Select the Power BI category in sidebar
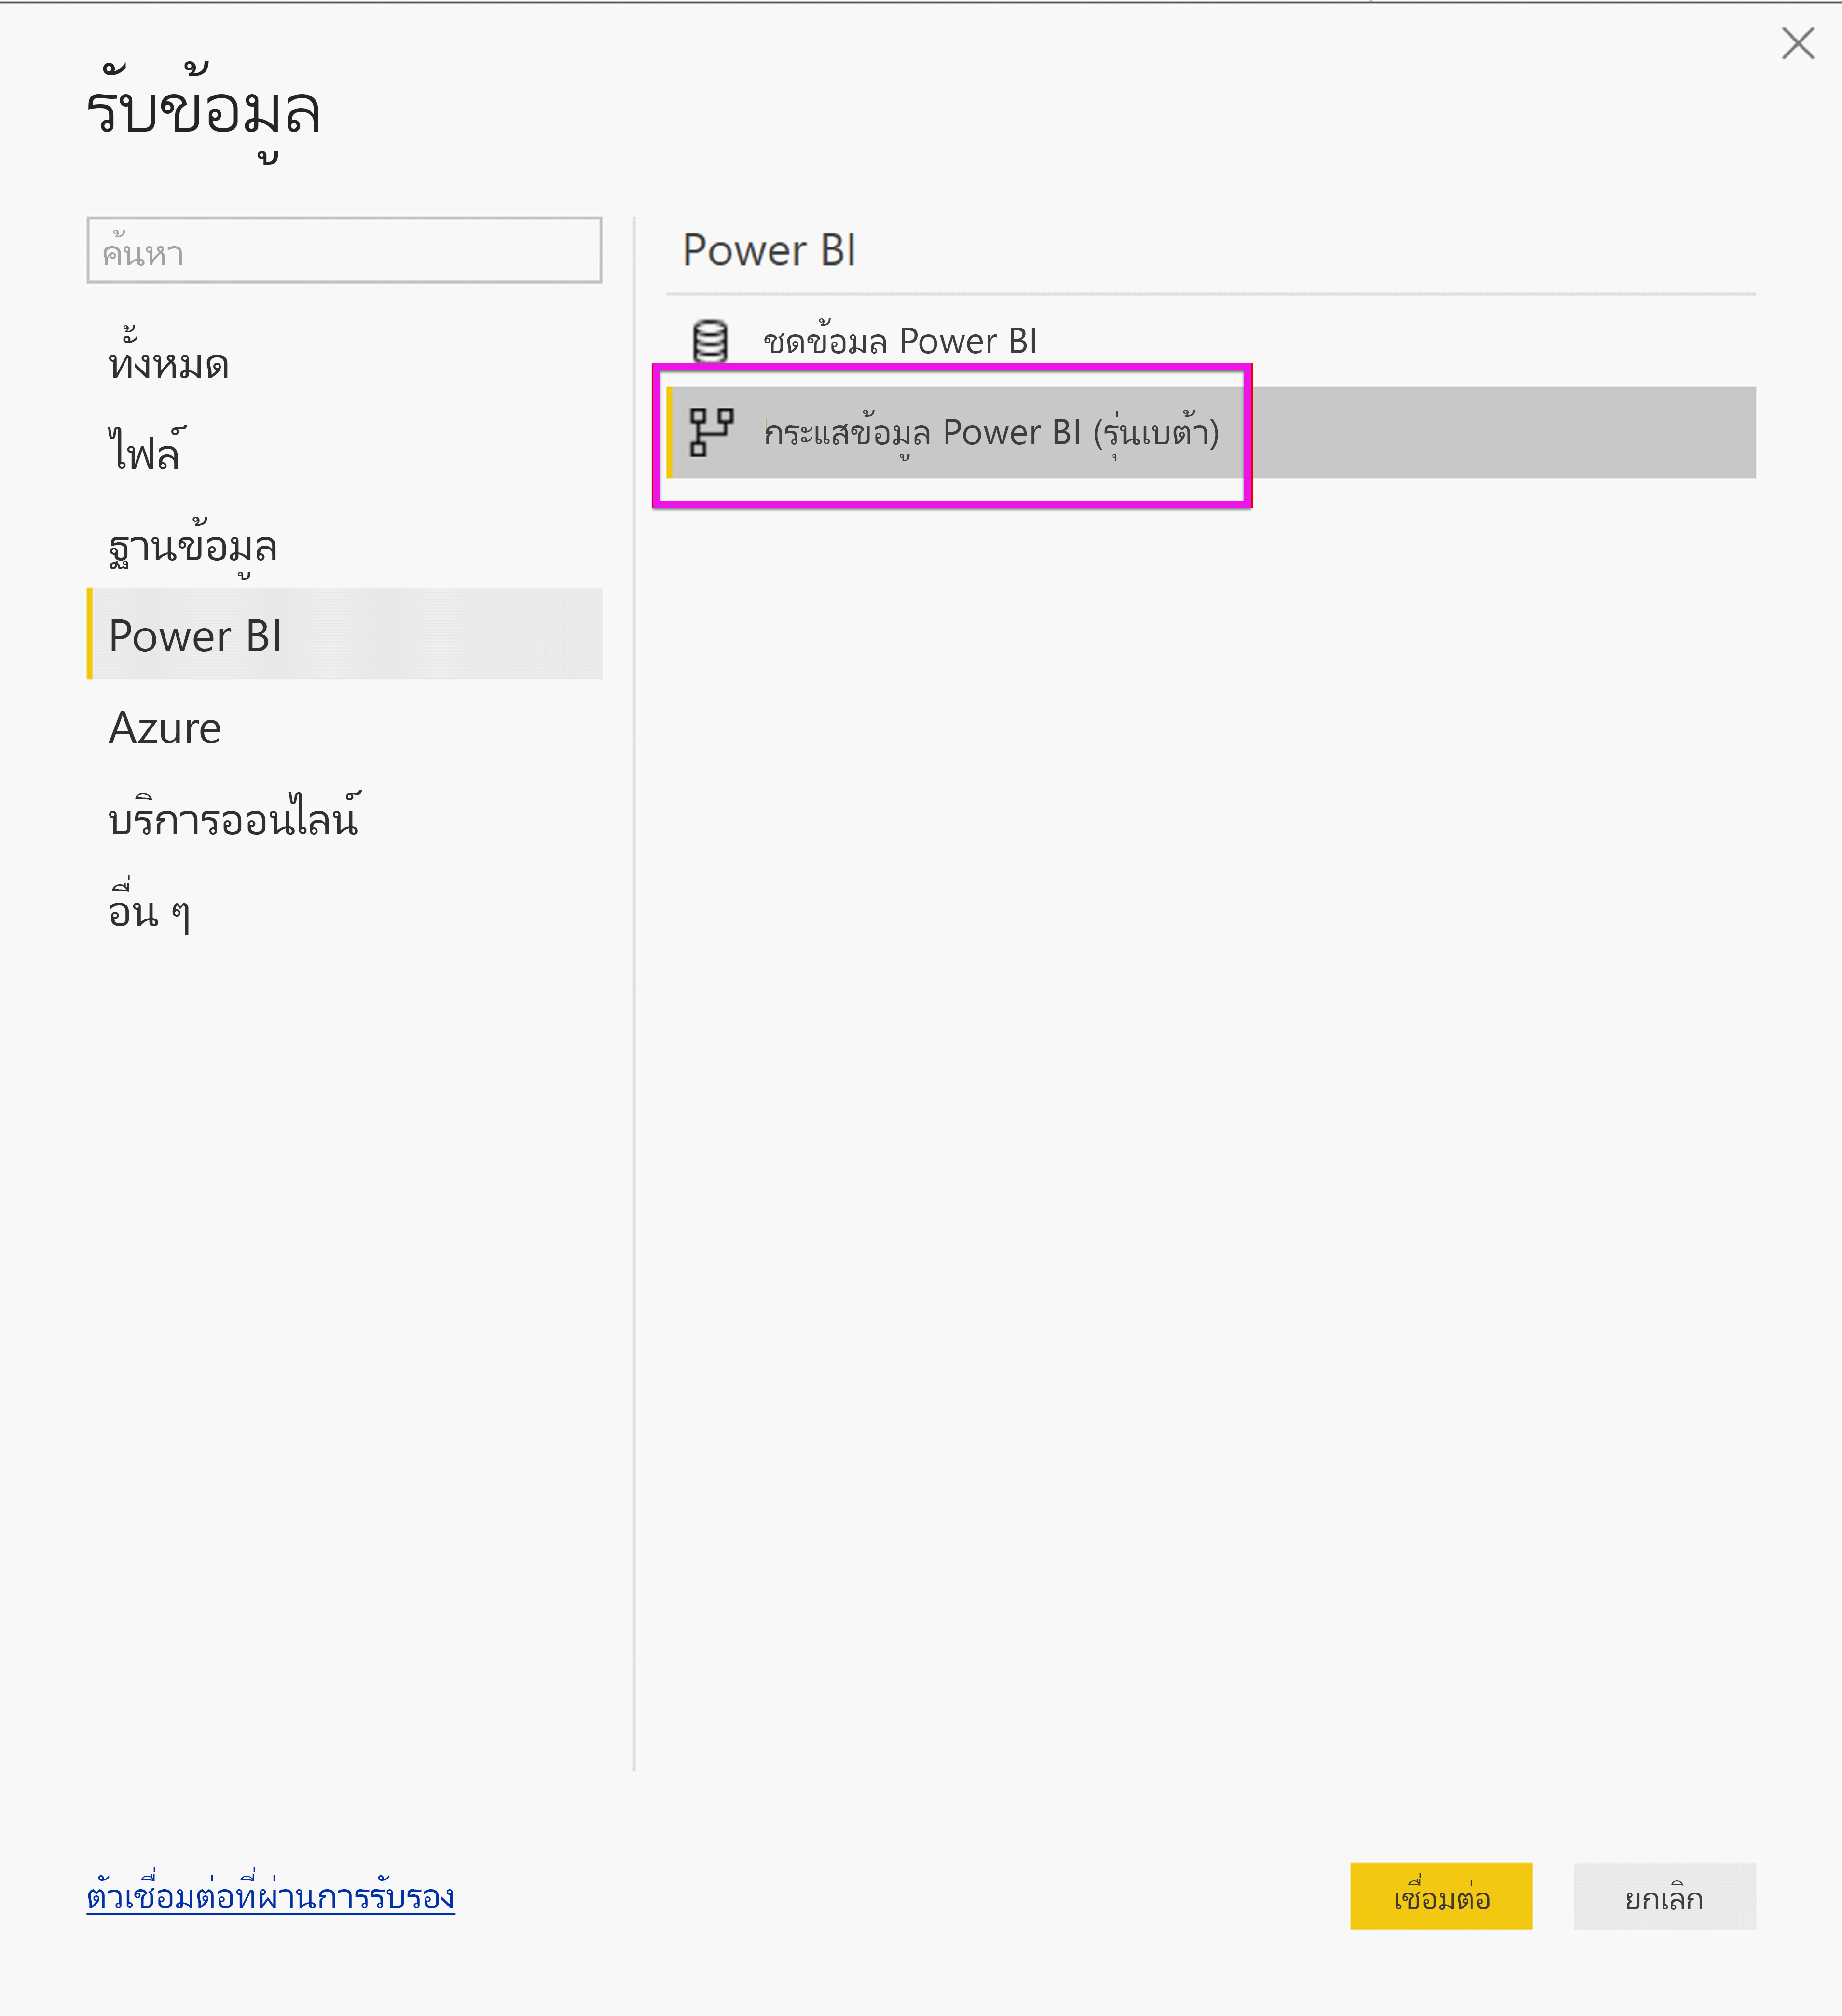 (x=344, y=634)
